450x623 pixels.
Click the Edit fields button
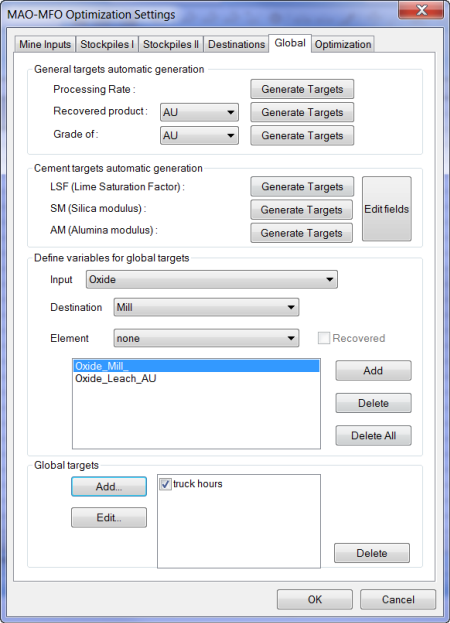386,209
